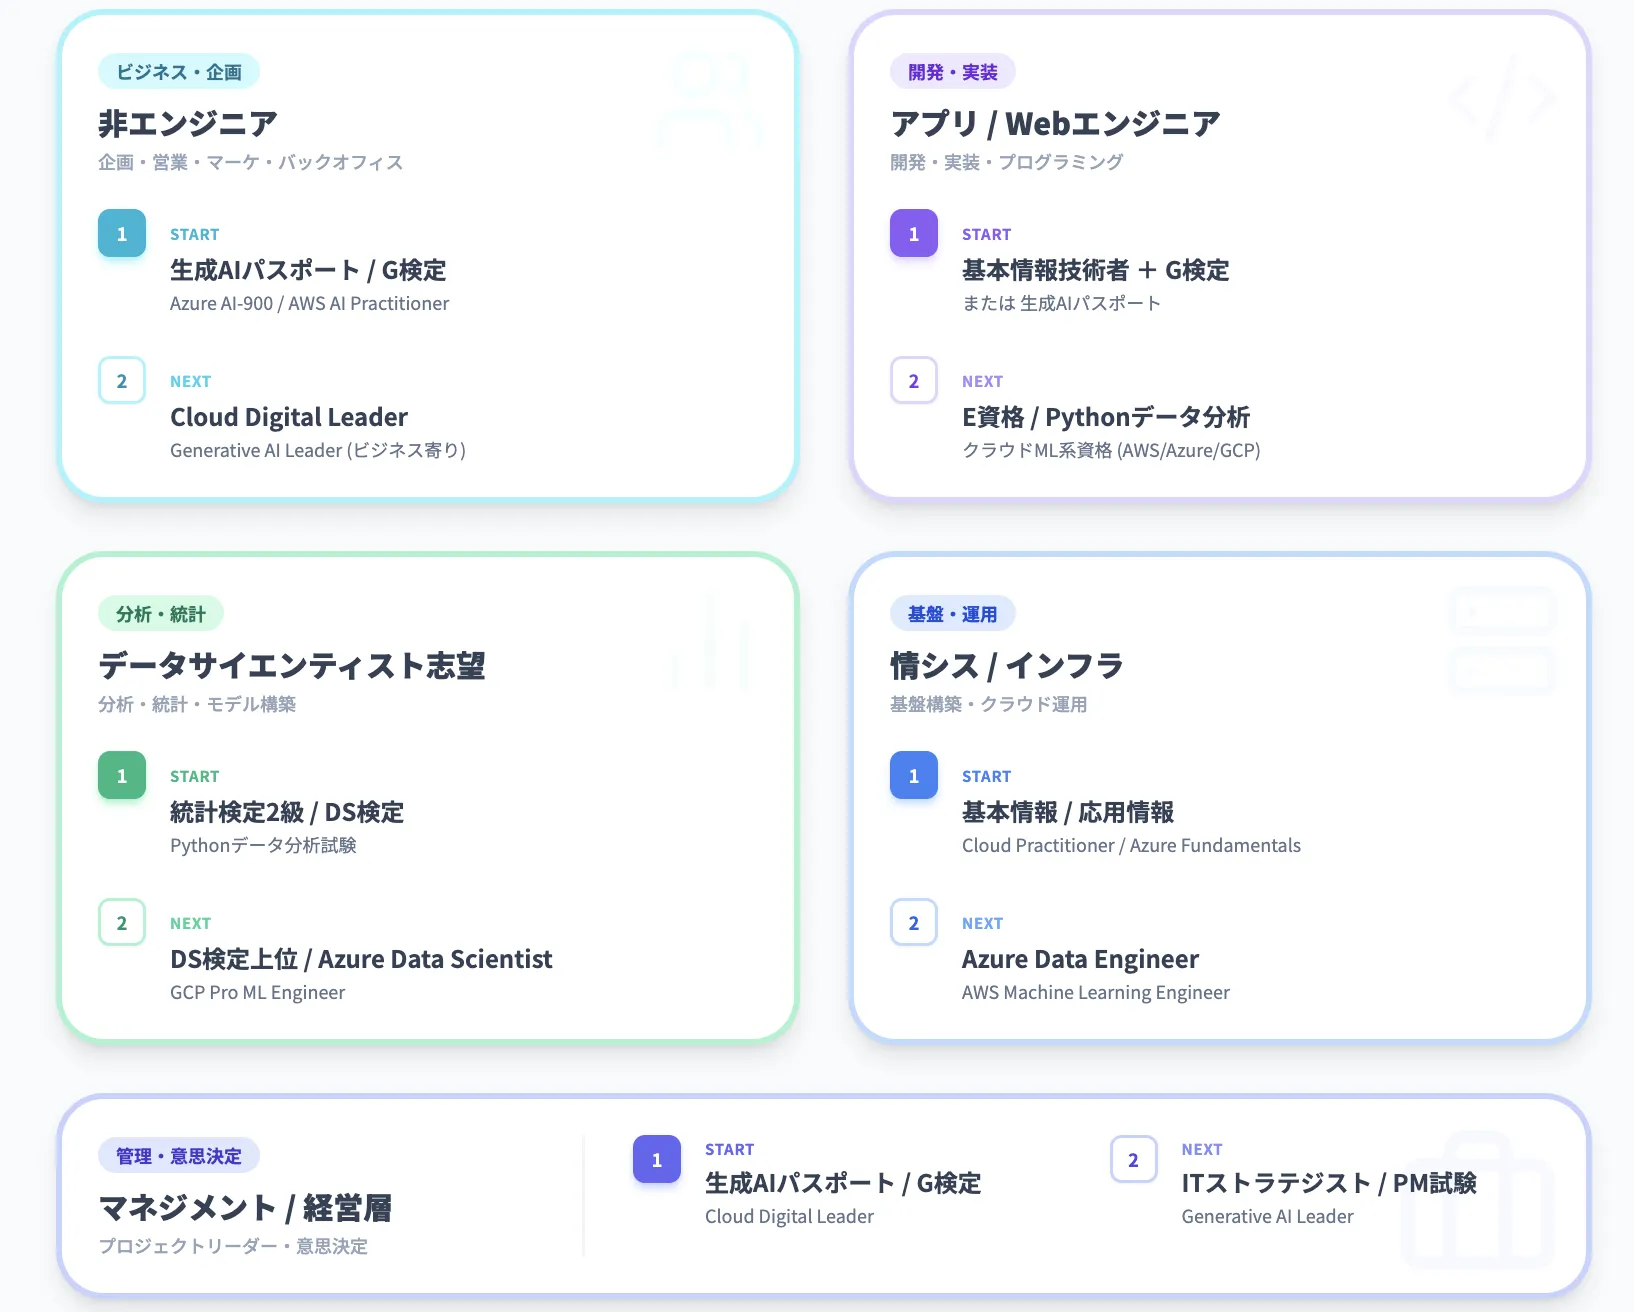Image resolution: width=1634 pixels, height=1312 pixels.
Task: Toggle the 開発・実装 category badge
Action: click(x=951, y=71)
